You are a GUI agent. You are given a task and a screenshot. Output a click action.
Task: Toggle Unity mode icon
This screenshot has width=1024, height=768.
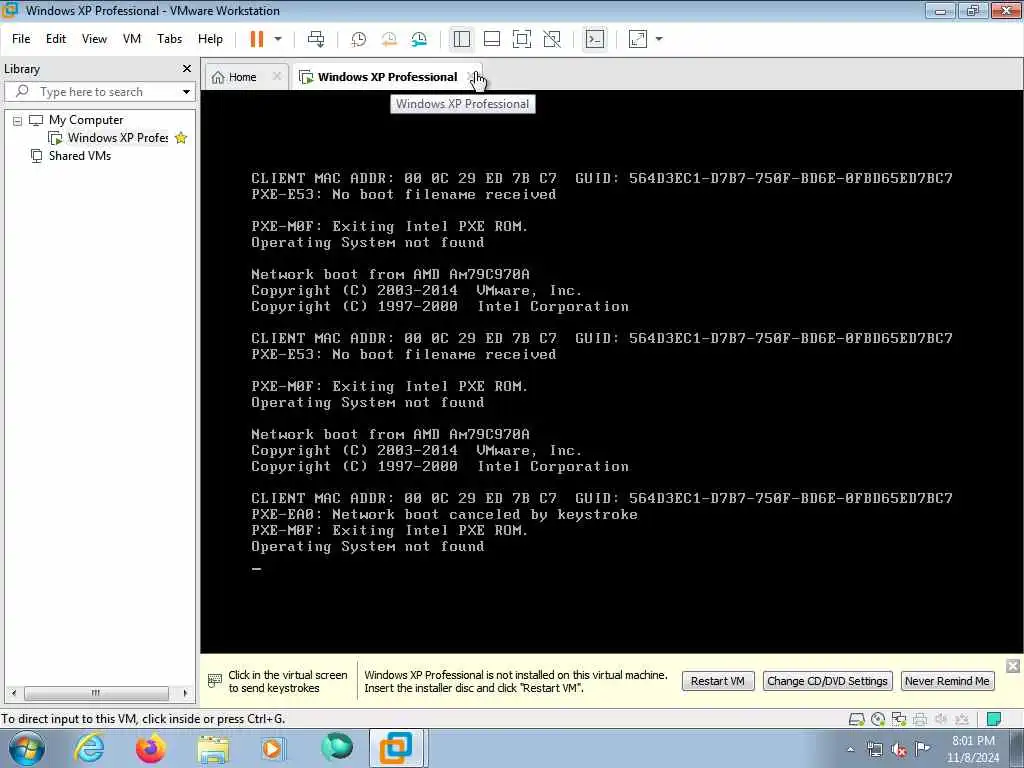point(552,39)
